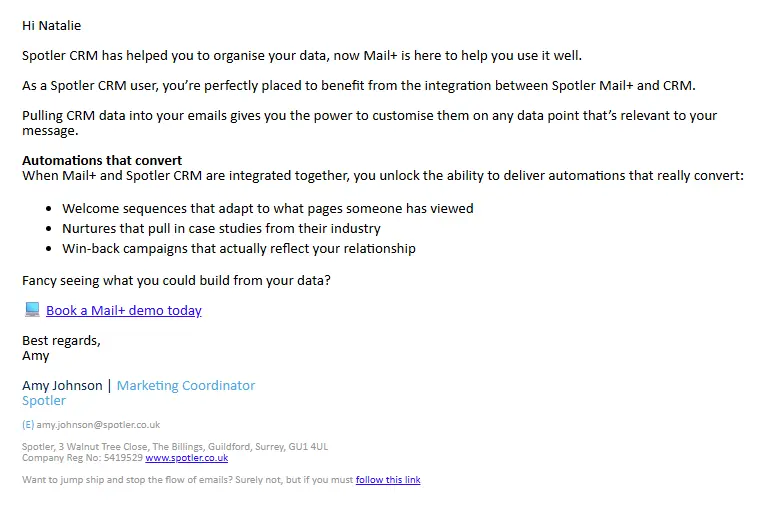770x505 pixels.
Task: Click the Walnut Tree Close address line
Action: 175,447
